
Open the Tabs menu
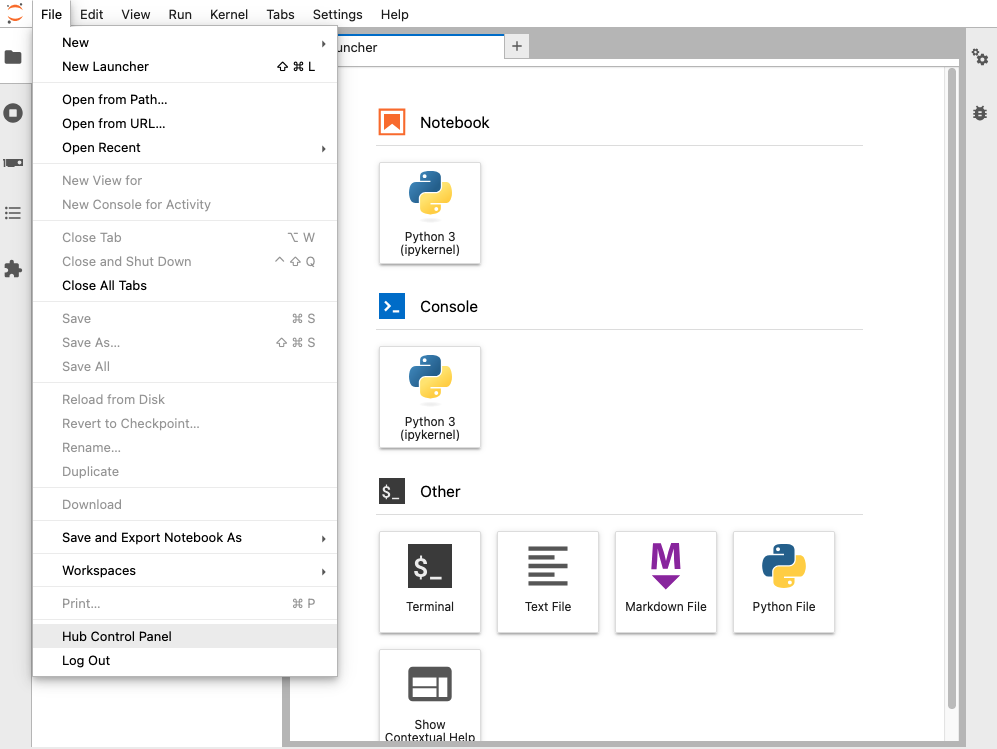pos(280,14)
